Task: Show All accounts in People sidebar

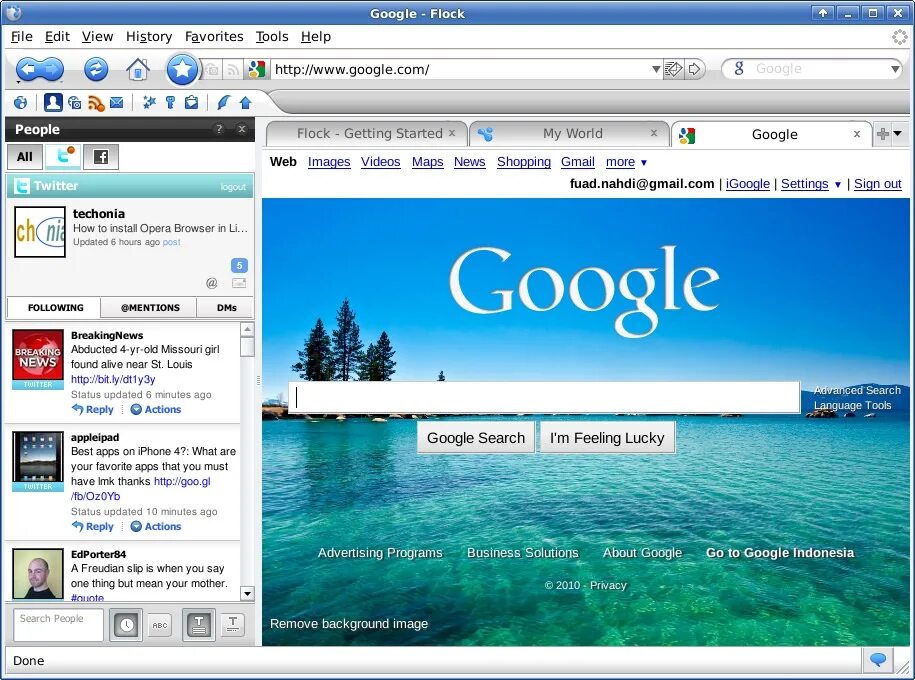Action: point(25,156)
